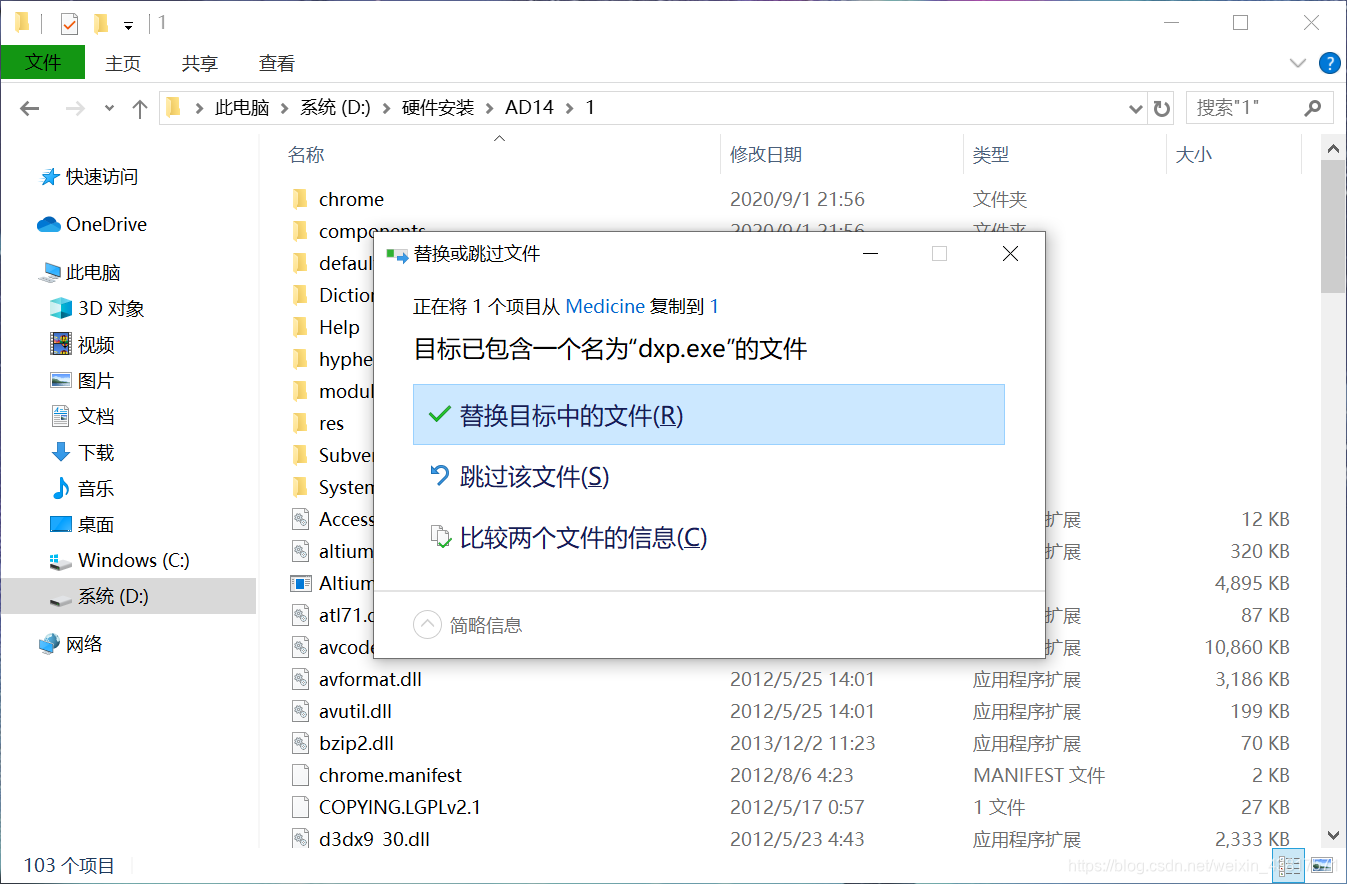Switch to large icons view mode
This screenshot has width=1347, height=884.
pos(1322,865)
